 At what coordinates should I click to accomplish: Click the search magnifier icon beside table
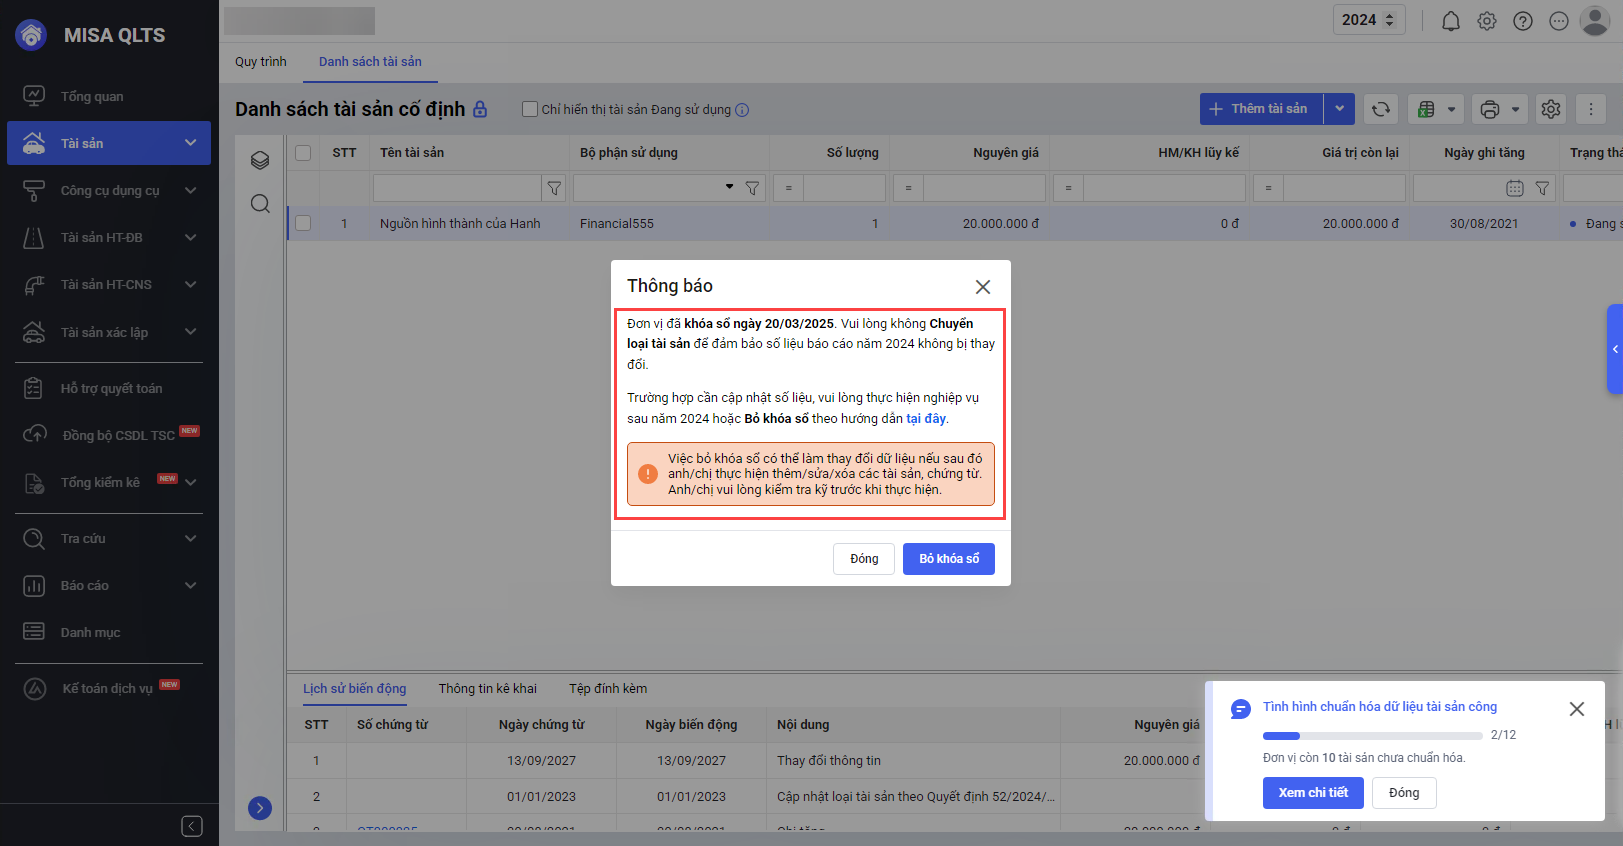[x=260, y=204]
